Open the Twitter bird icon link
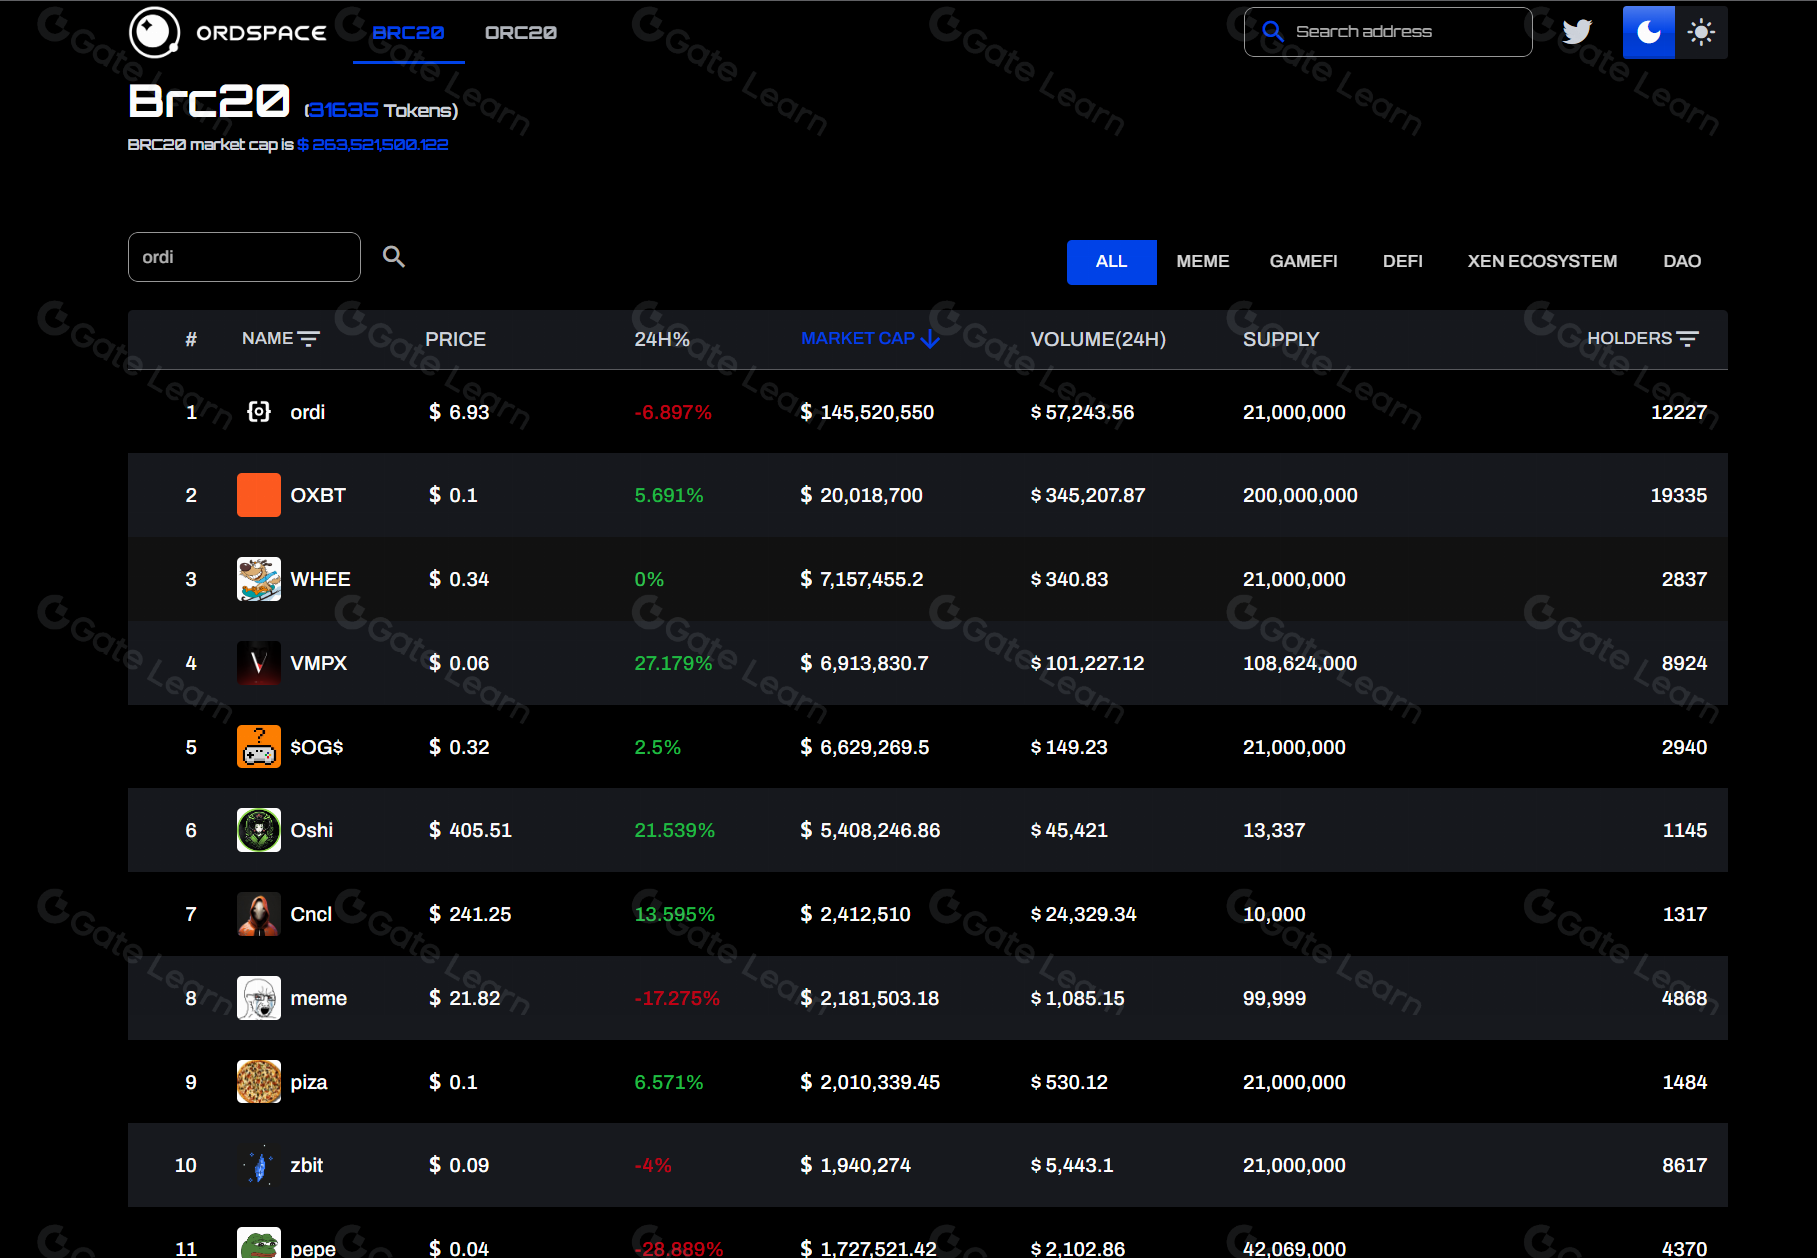Image resolution: width=1817 pixels, height=1258 pixels. 1577,32
